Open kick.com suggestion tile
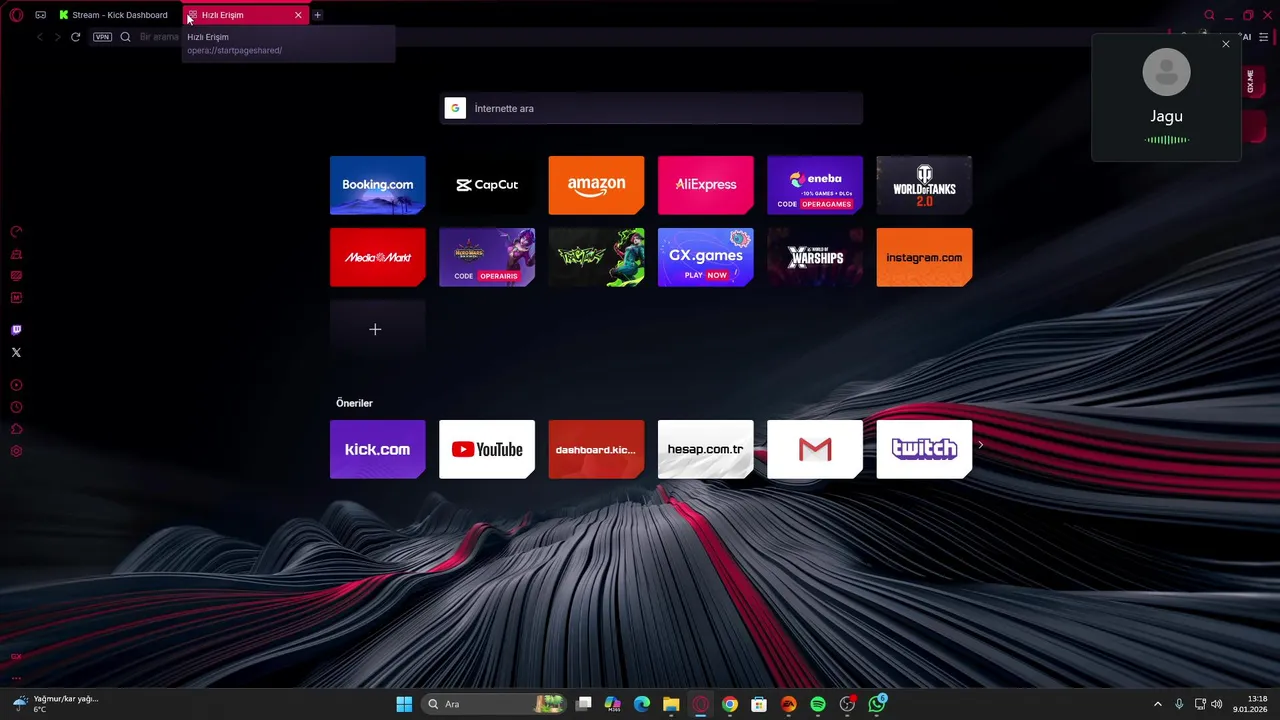The width and height of the screenshot is (1280, 720). click(x=378, y=449)
